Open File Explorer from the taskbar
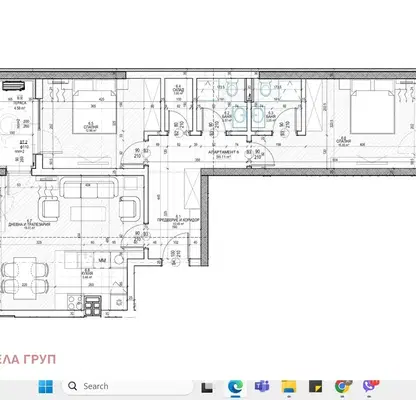This screenshot has height=400, width=416. [x=289, y=386]
